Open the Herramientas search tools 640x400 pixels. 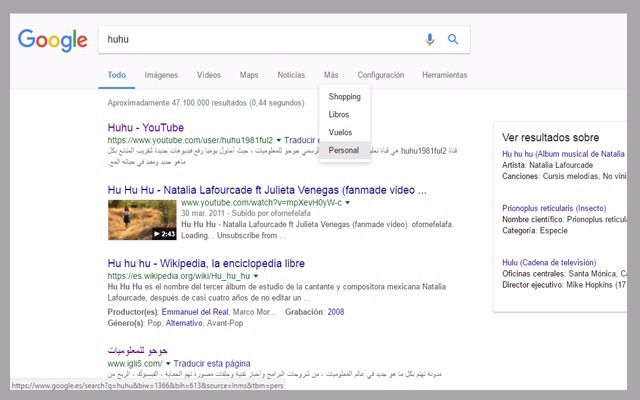[444, 75]
